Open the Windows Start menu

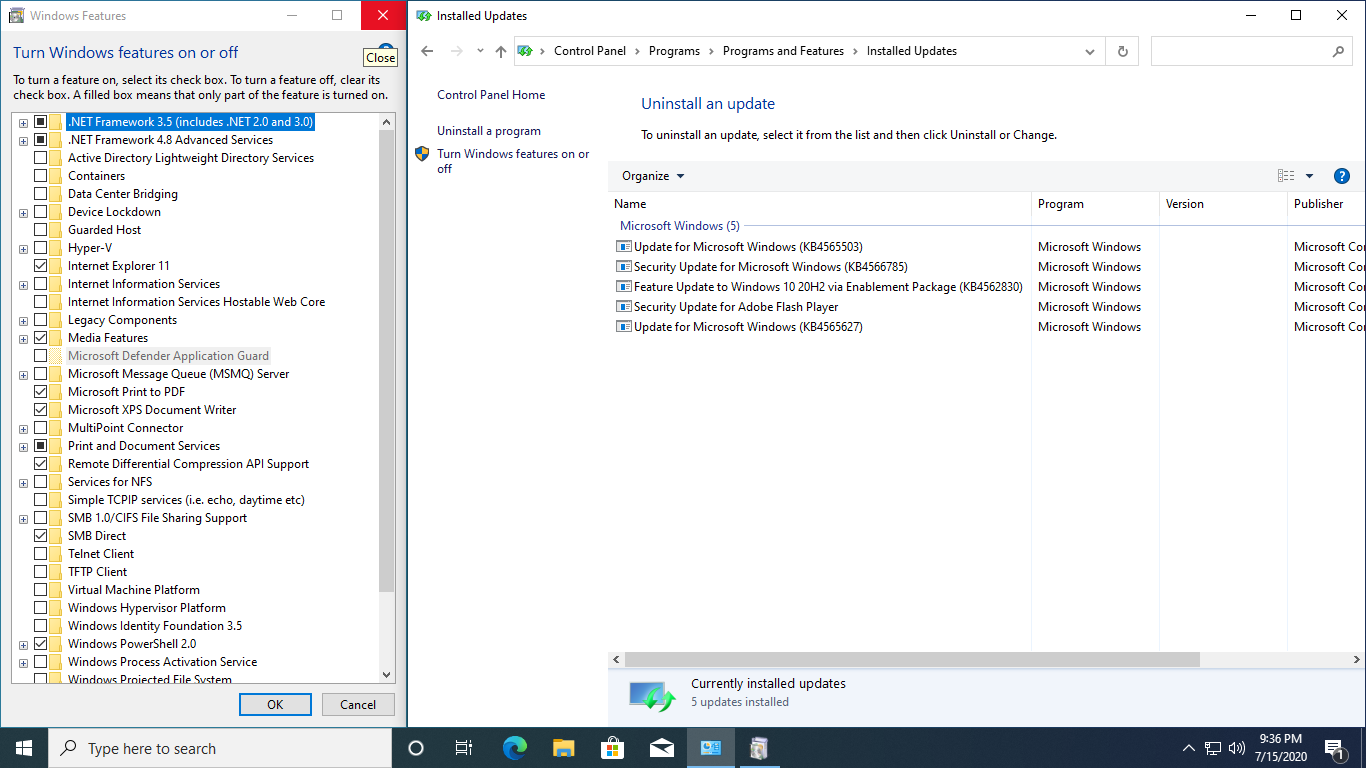pyautogui.click(x=24, y=748)
